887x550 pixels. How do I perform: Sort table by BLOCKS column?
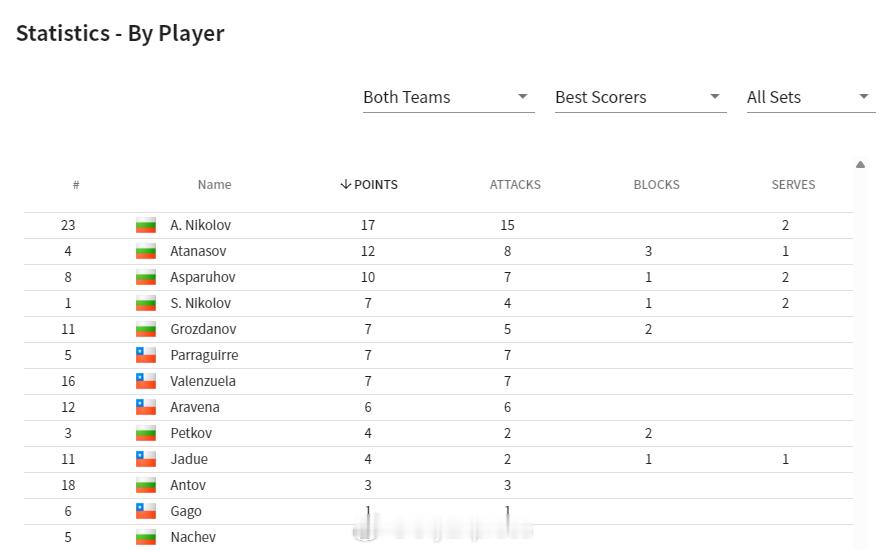click(656, 184)
